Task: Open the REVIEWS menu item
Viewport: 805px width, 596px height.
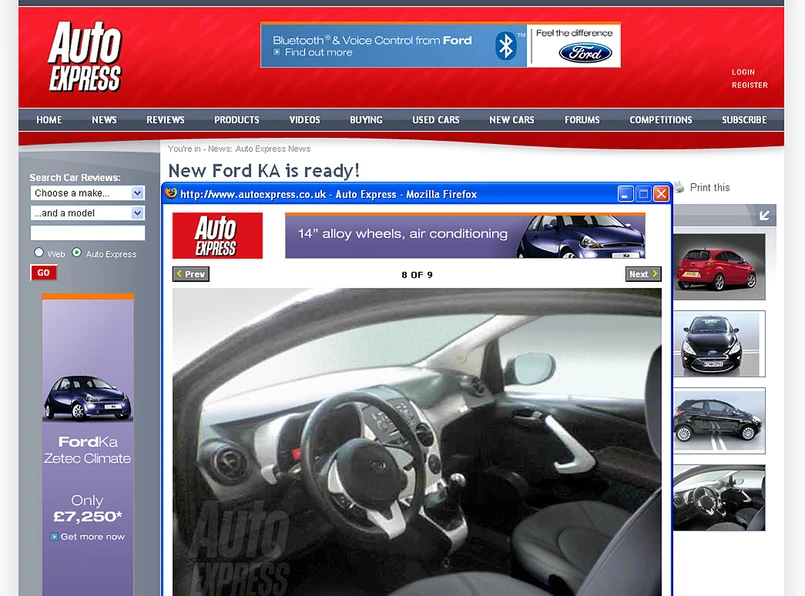Action: (165, 120)
